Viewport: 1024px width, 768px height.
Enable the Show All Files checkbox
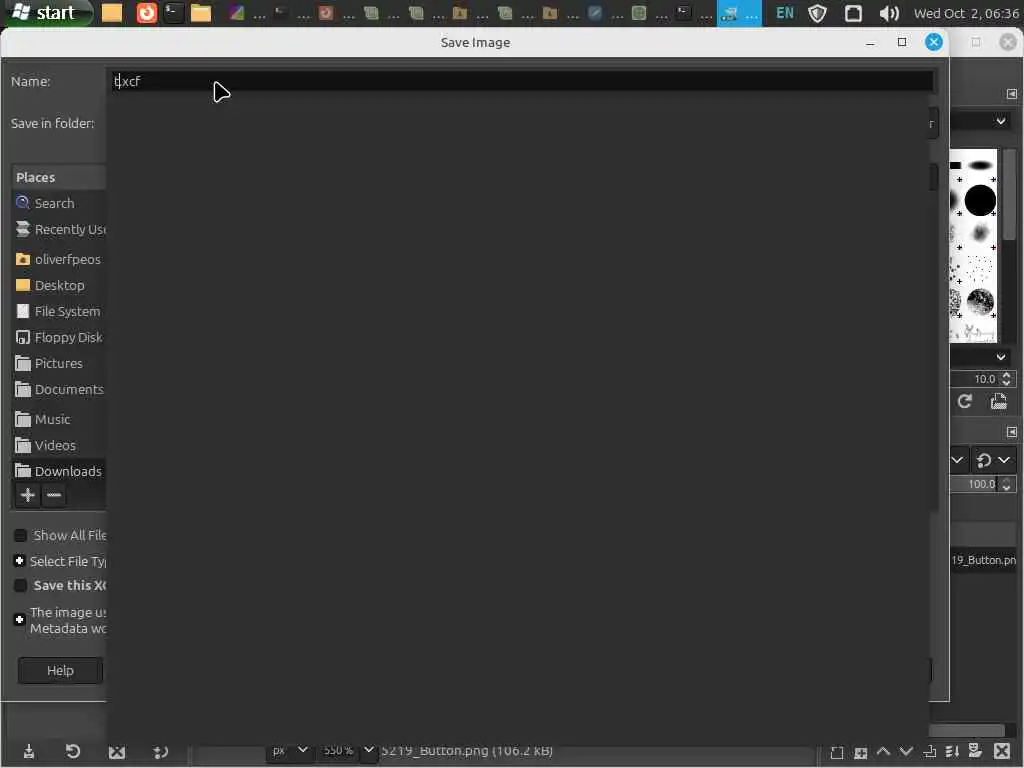pyautogui.click(x=20, y=536)
